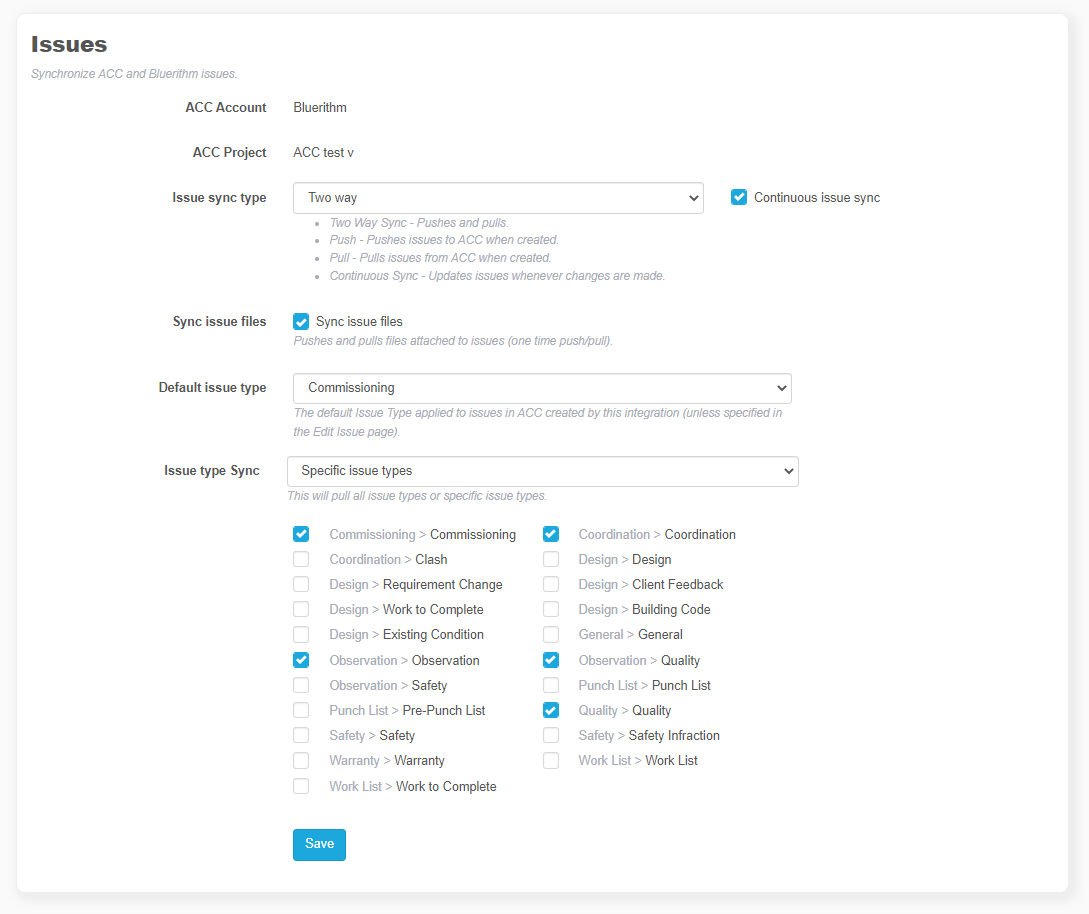This screenshot has height=914, width=1089.
Task: Open the Issue sync type dropdown
Action: (498, 198)
